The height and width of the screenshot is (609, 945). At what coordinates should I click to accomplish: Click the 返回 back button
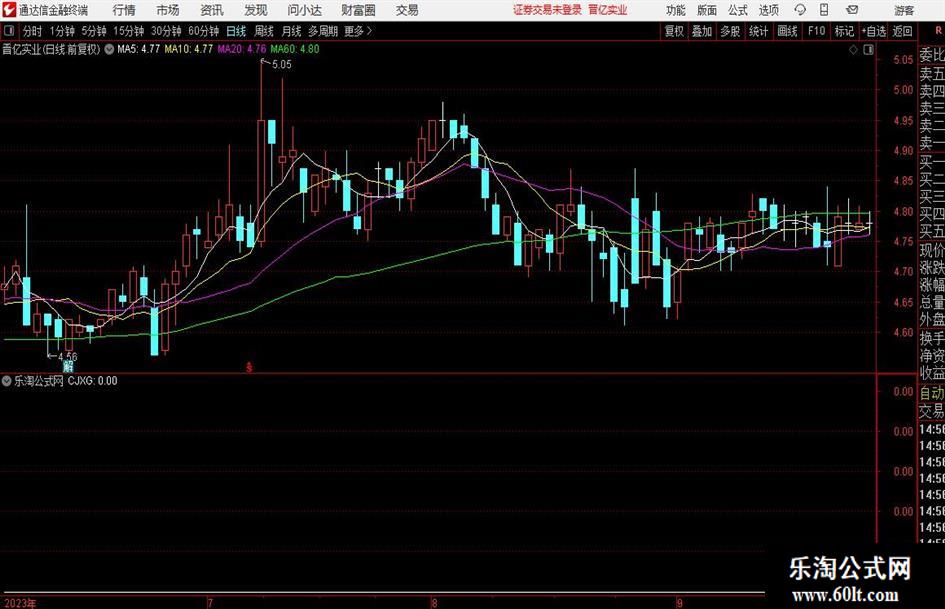[x=902, y=31]
